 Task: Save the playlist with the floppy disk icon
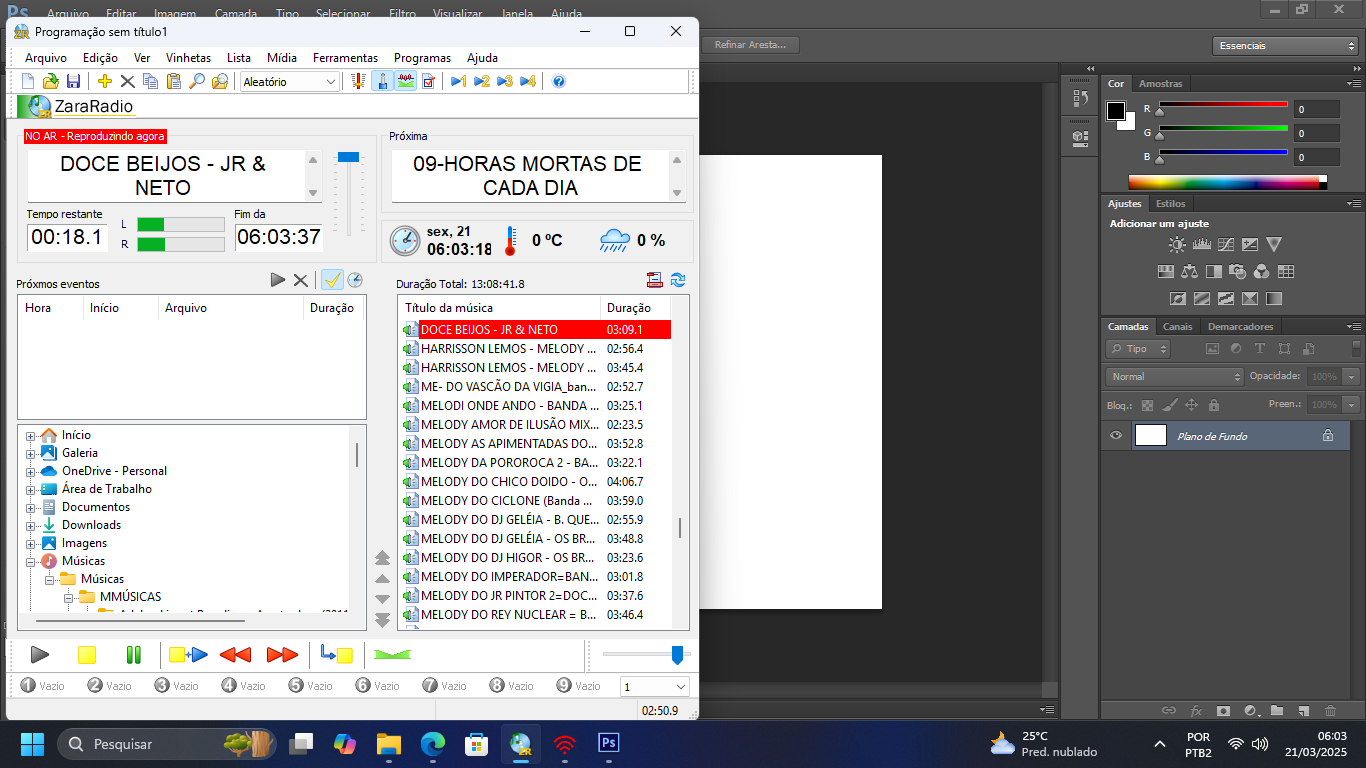(x=73, y=82)
